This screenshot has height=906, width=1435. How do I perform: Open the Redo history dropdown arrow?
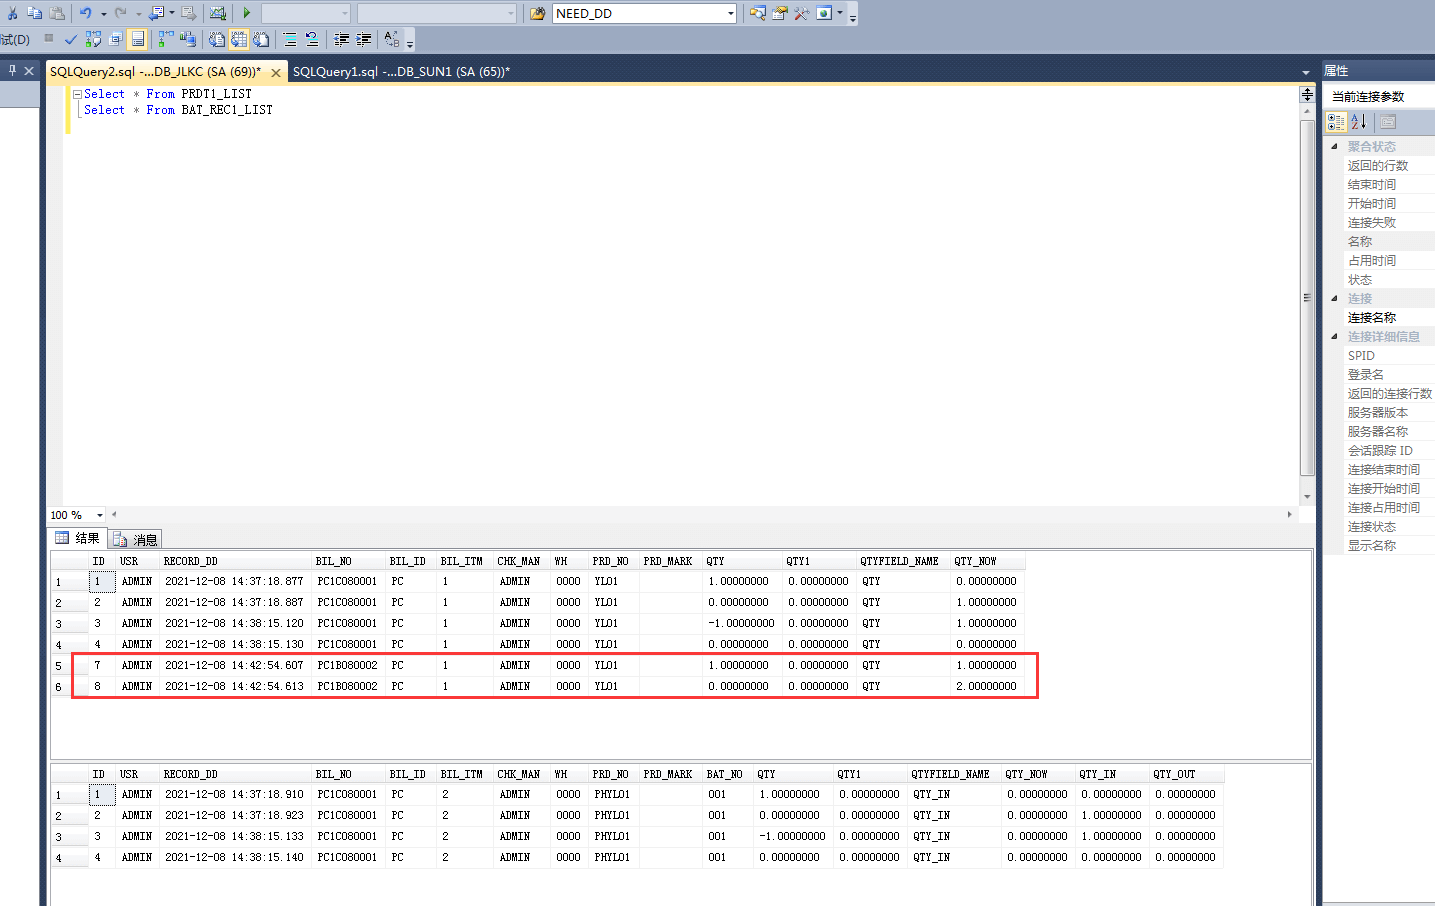[x=138, y=14]
